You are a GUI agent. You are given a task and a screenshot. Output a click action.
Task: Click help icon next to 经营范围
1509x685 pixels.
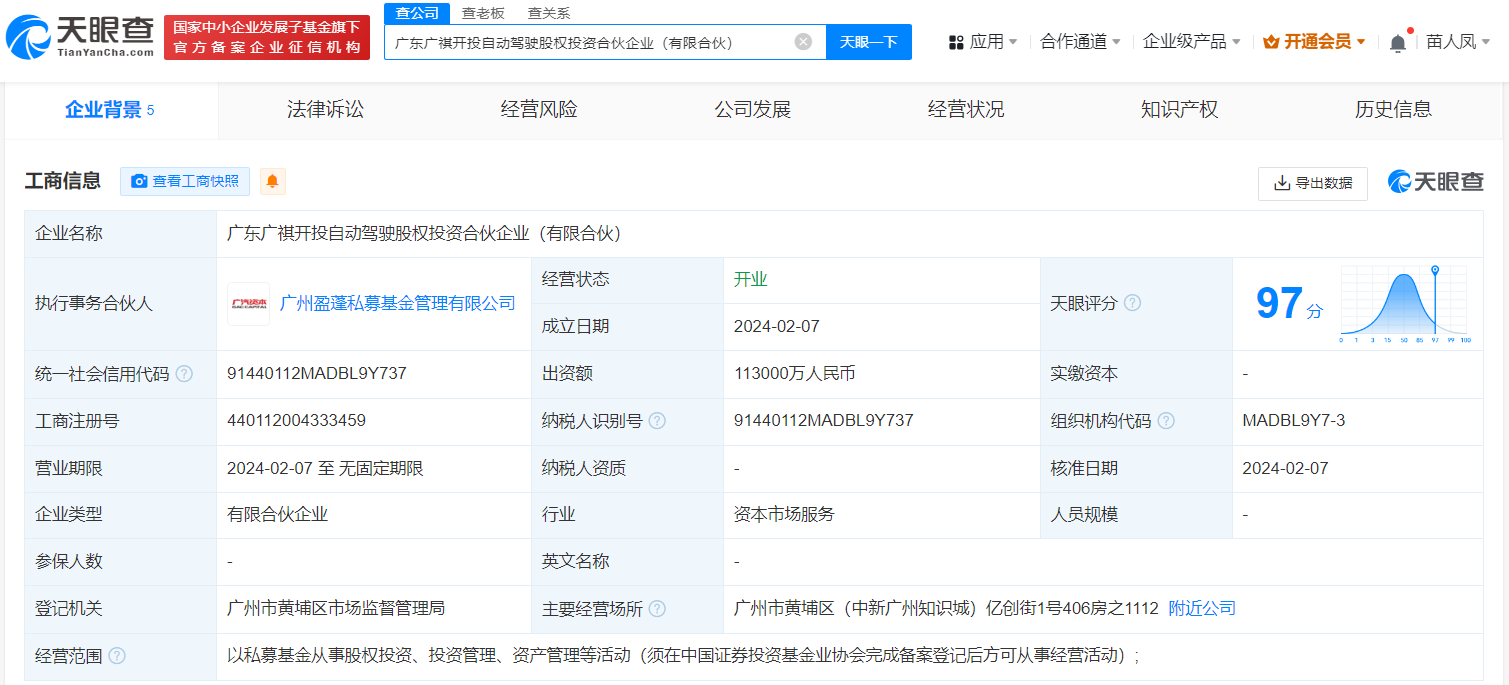coord(117,656)
